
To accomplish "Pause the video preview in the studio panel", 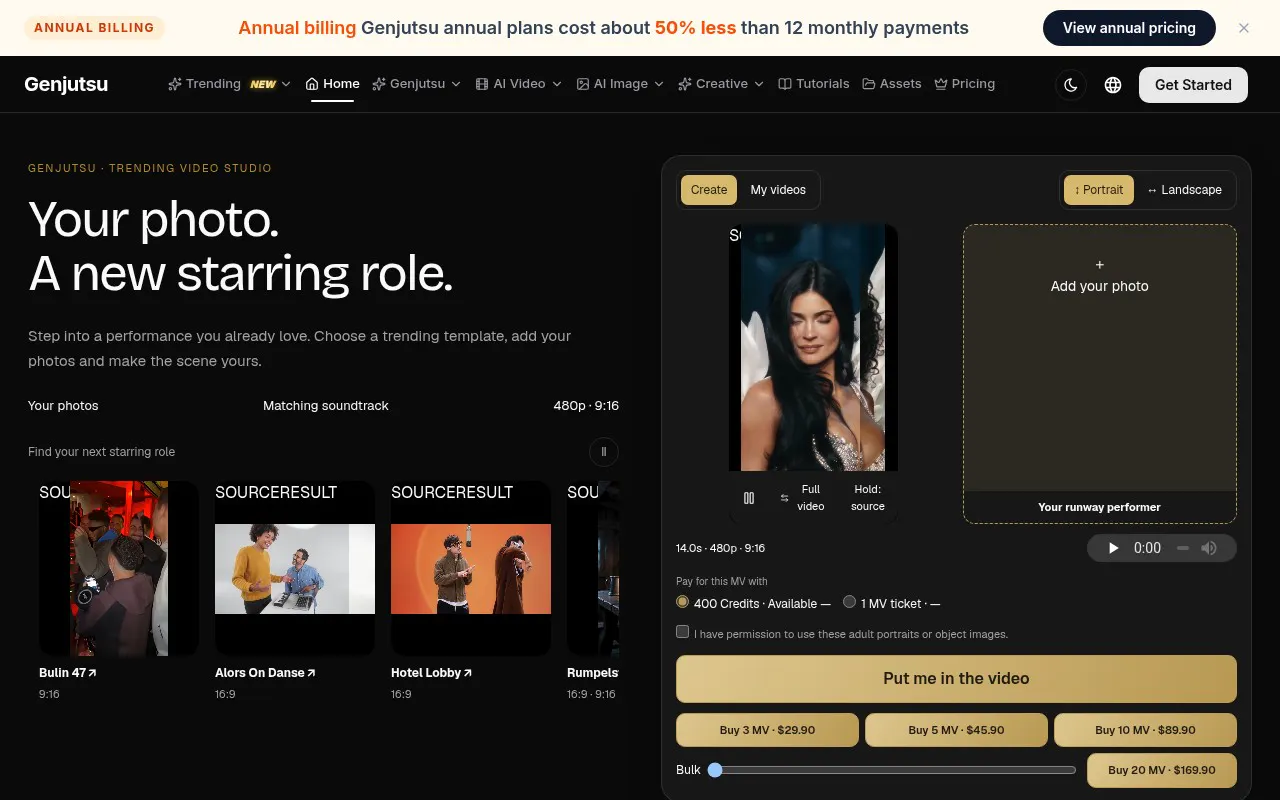I will coord(749,498).
